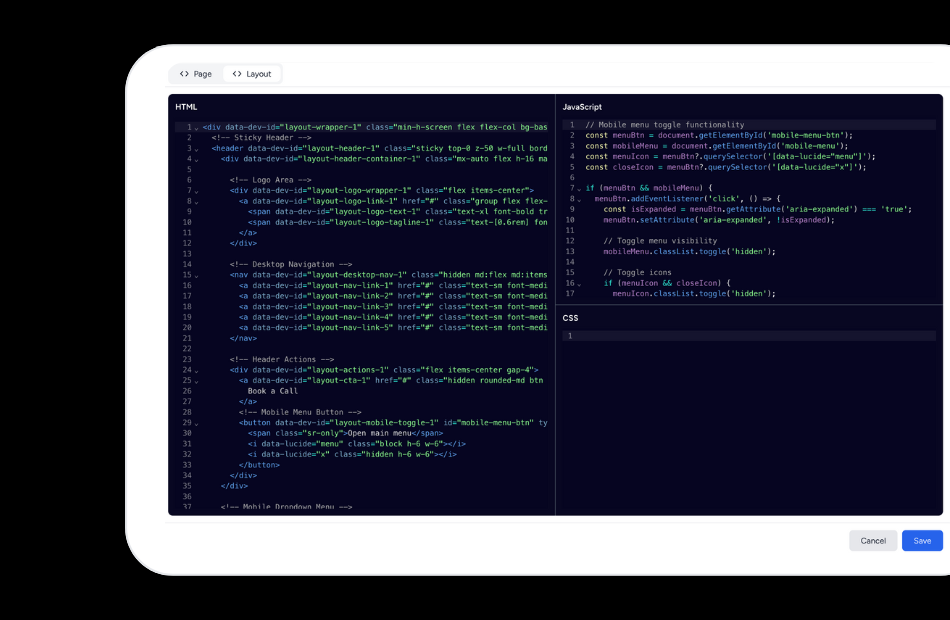Collapse the layout-actions div on line 24
This screenshot has width=950, height=620.
[196, 369]
